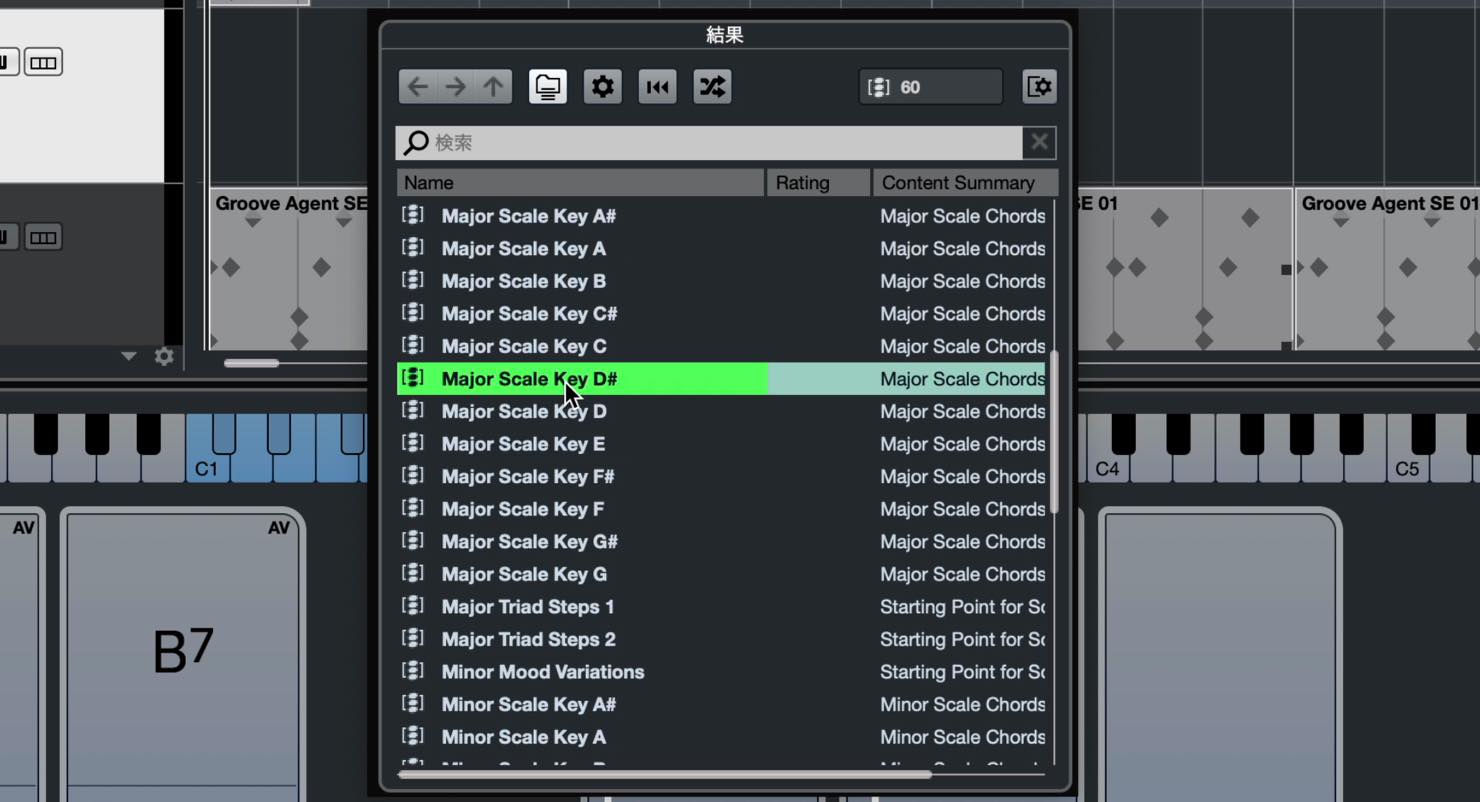Screen dimensions: 1480x802
Task: Click preset icon beside Major Scale Key D#
Action: pos(413,378)
